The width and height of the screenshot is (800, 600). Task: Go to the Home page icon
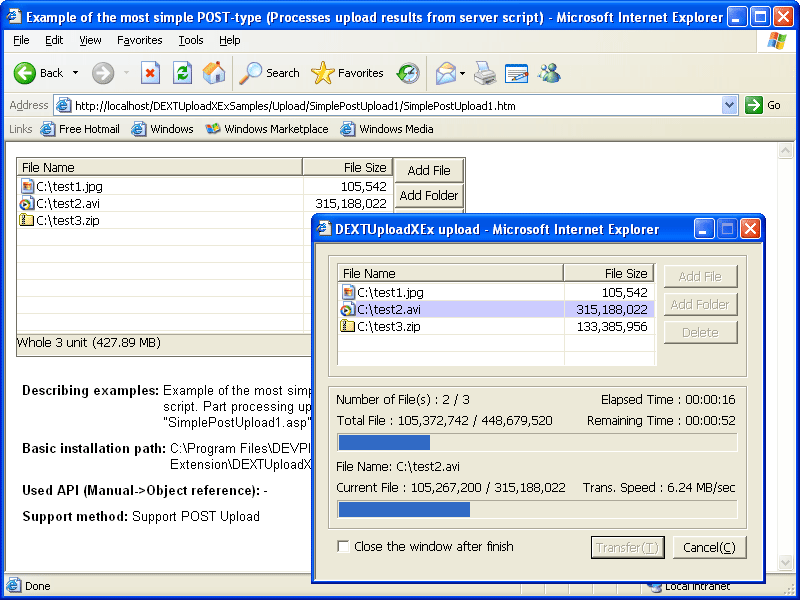[214, 73]
